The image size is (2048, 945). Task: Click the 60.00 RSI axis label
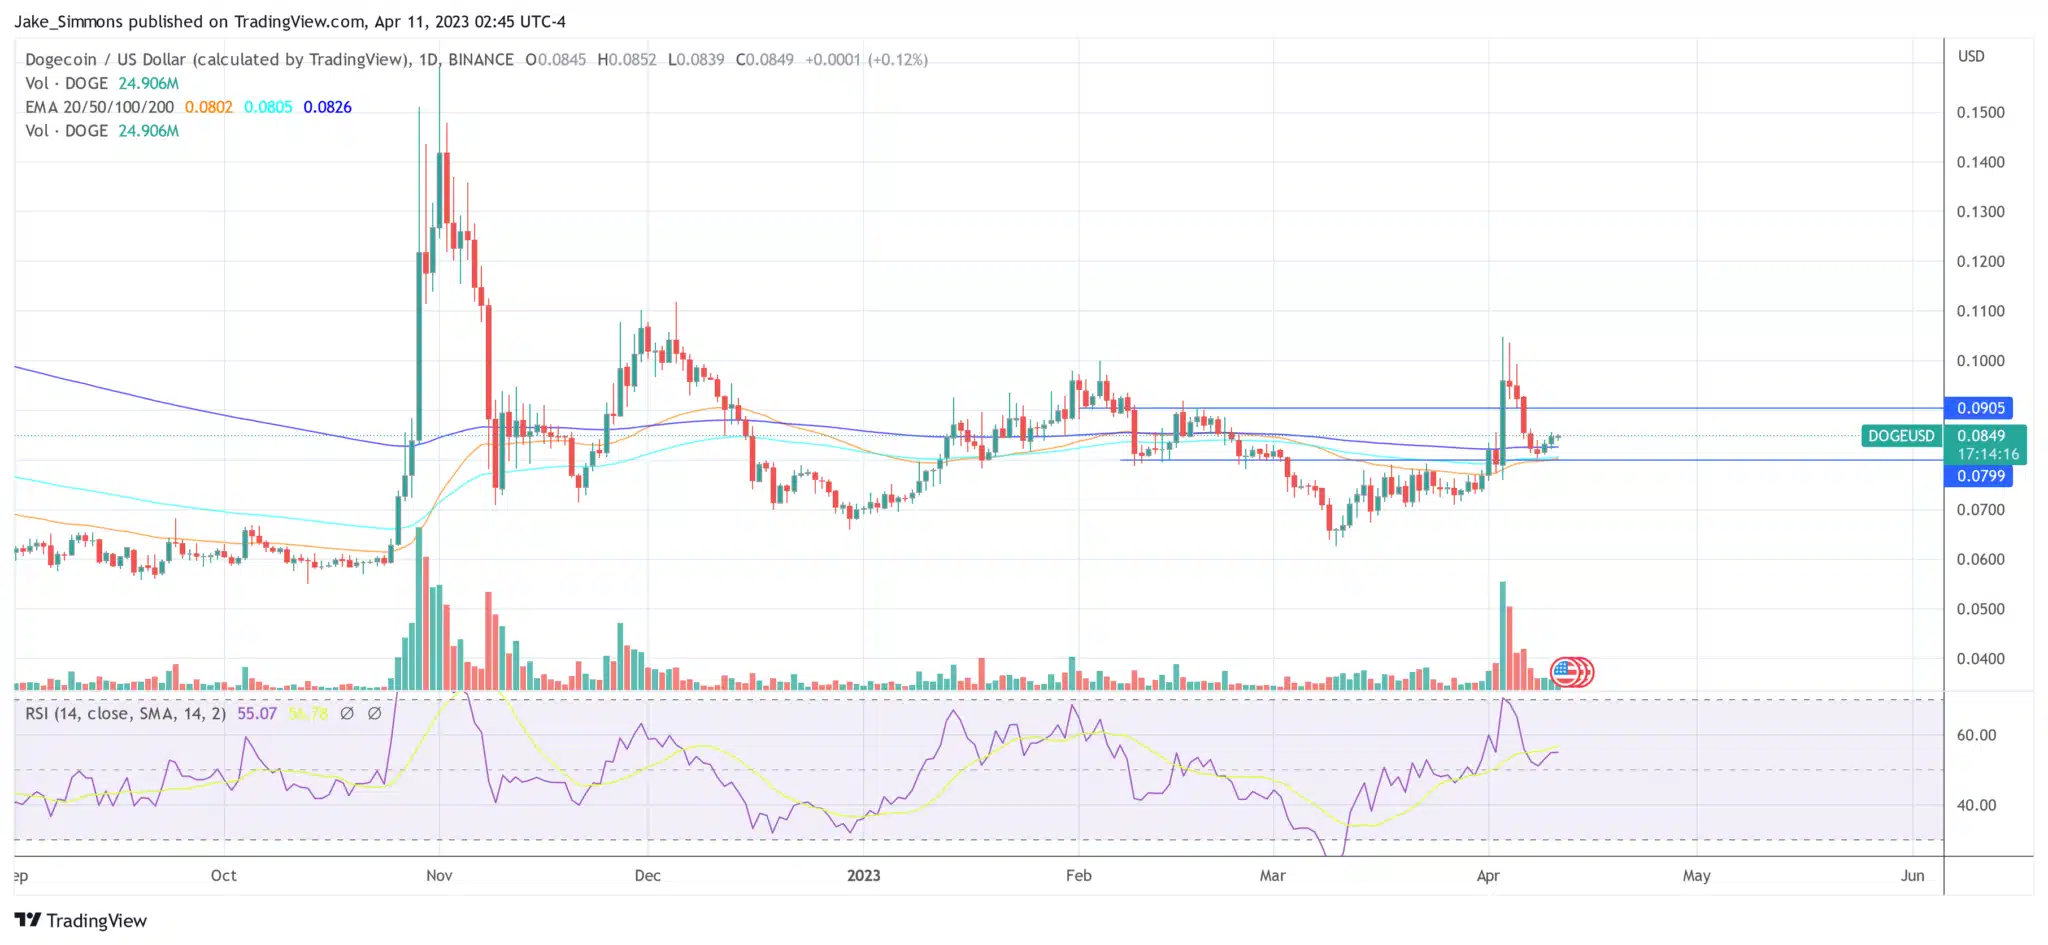coord(1976,735)
